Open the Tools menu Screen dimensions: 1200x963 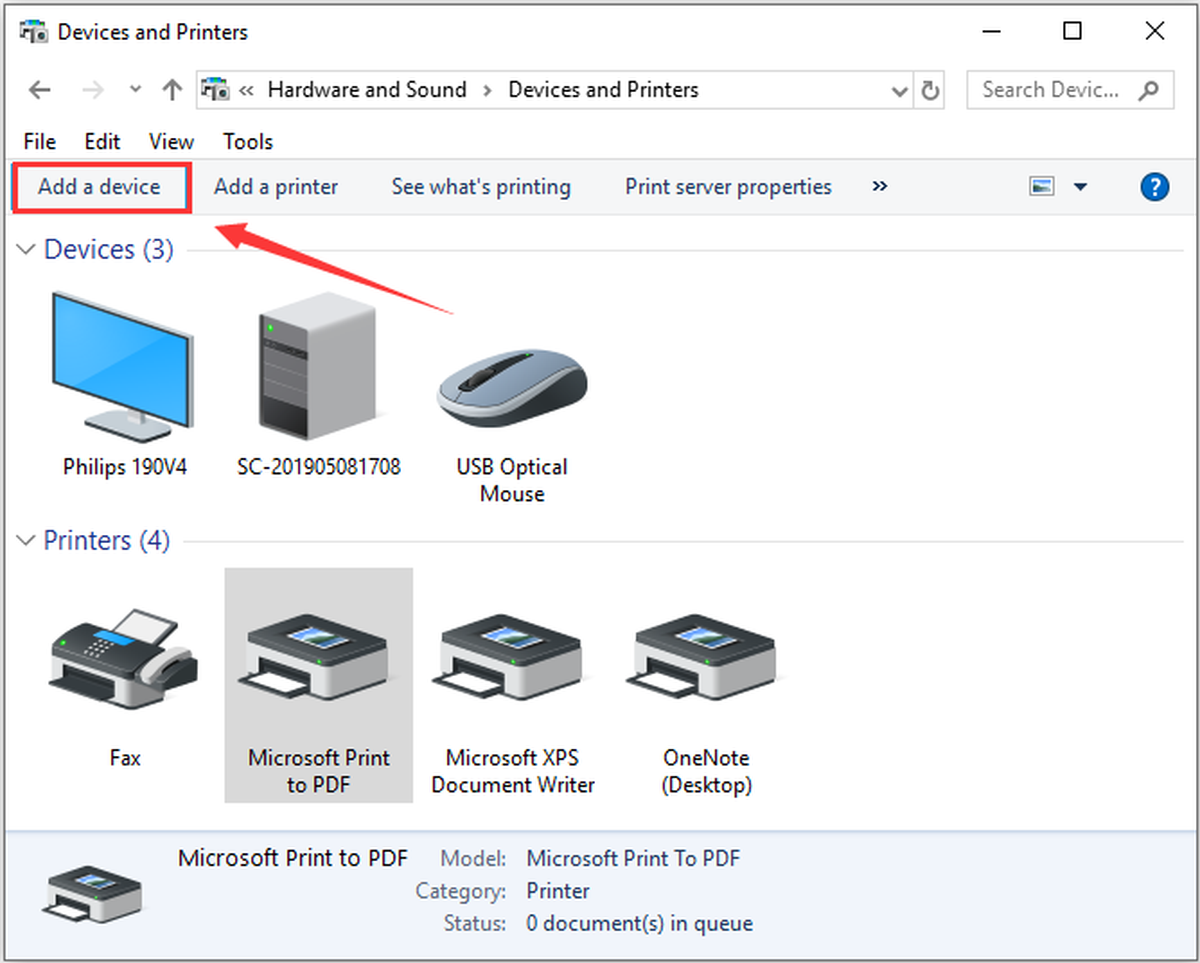248,141
